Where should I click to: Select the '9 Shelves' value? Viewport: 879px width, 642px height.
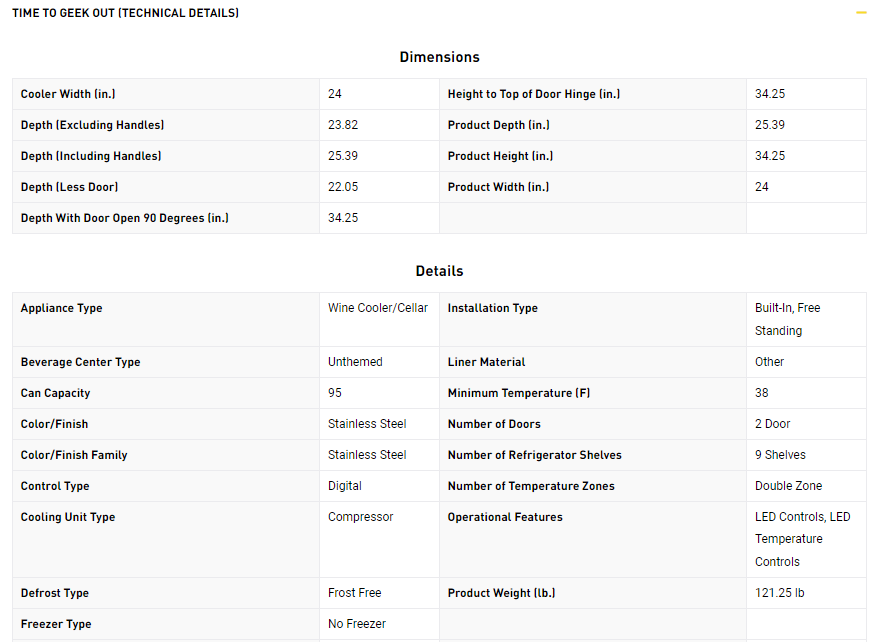780,455
